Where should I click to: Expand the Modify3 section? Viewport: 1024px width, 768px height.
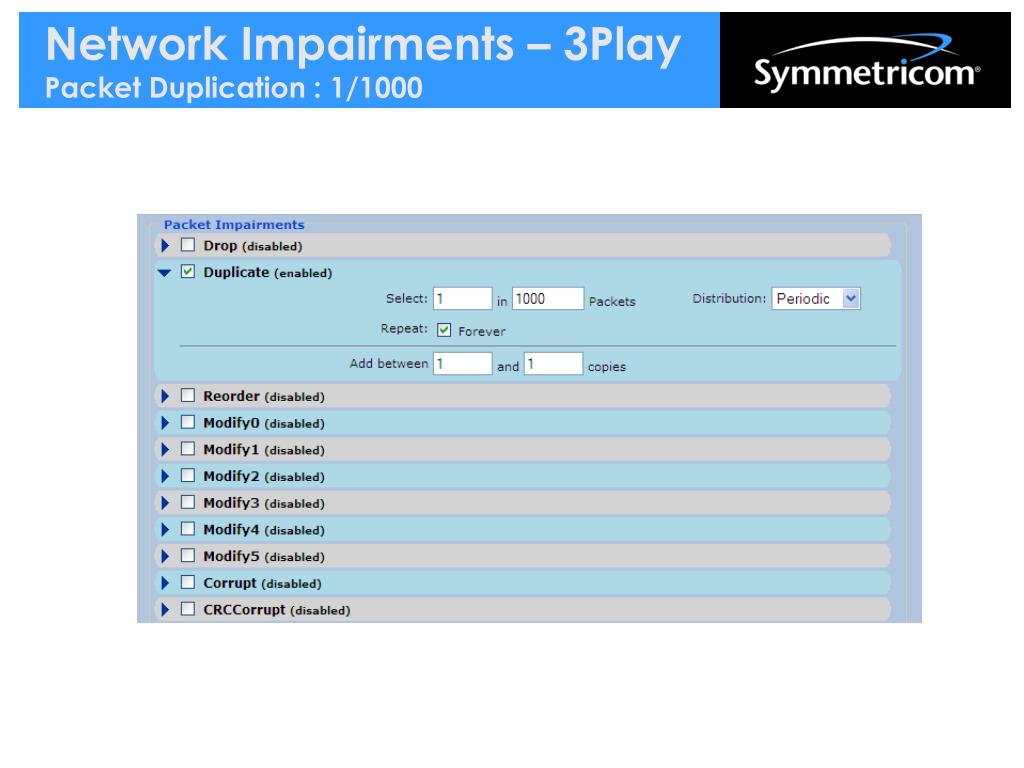point(165,503)
